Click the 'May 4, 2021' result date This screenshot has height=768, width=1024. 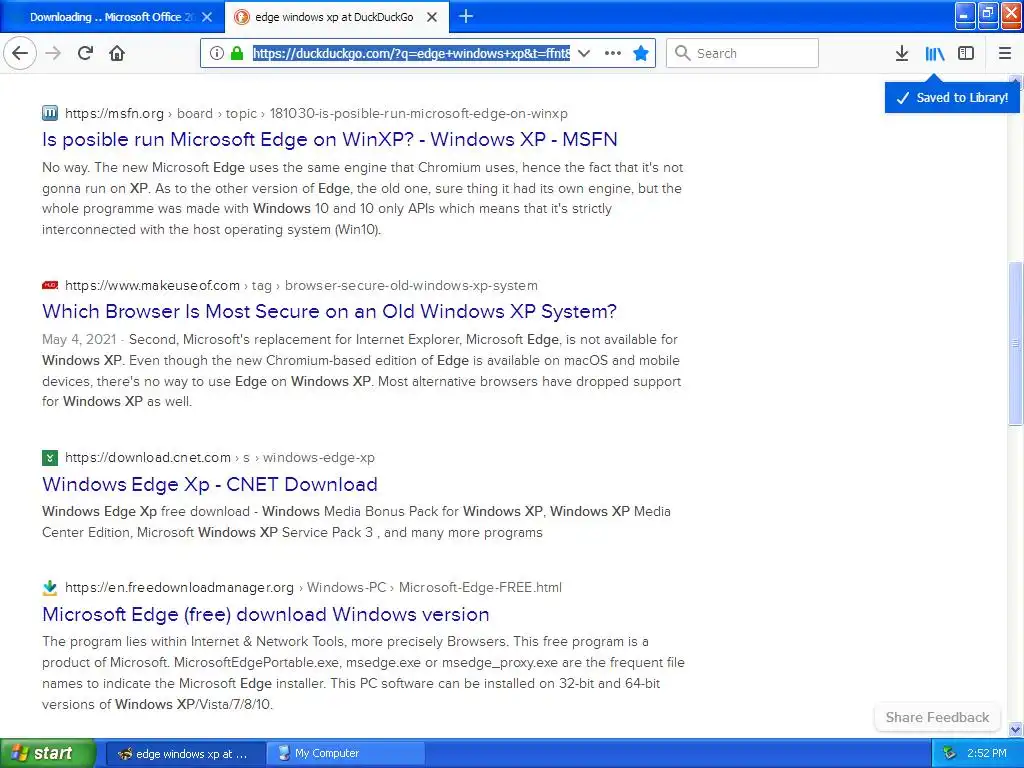pyautogui.click(x=79, y=340)
